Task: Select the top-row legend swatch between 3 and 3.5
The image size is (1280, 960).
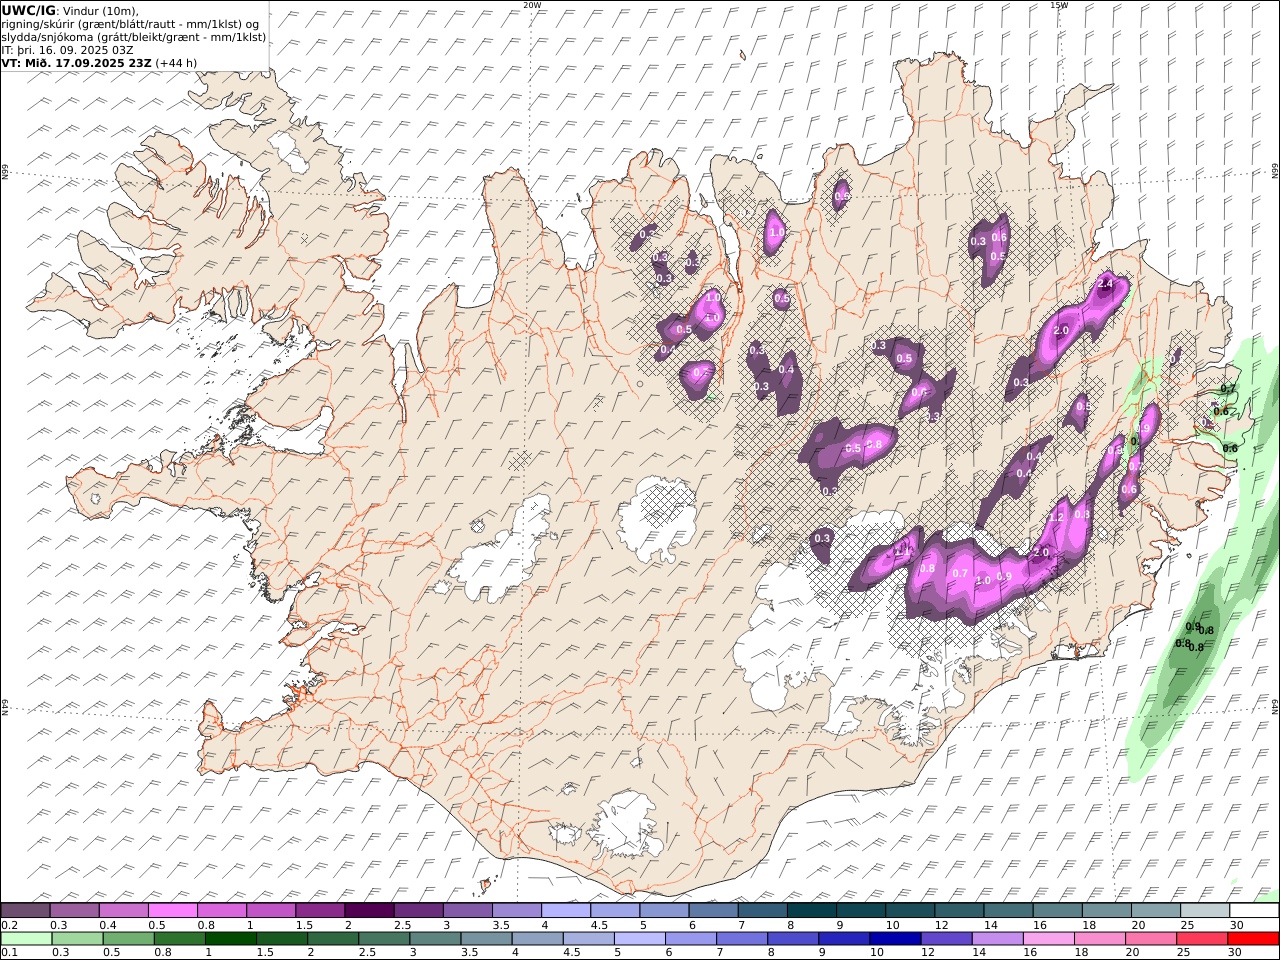Action: click(x=467, y=911)
